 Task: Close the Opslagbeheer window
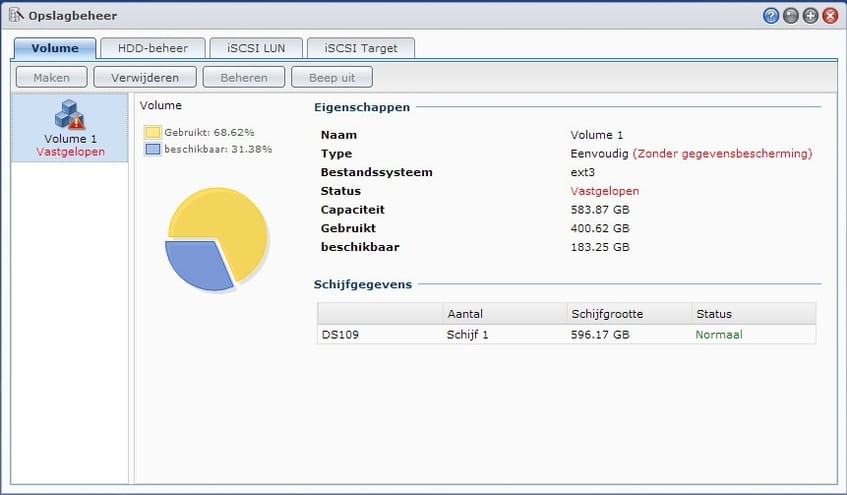point(829,16)
